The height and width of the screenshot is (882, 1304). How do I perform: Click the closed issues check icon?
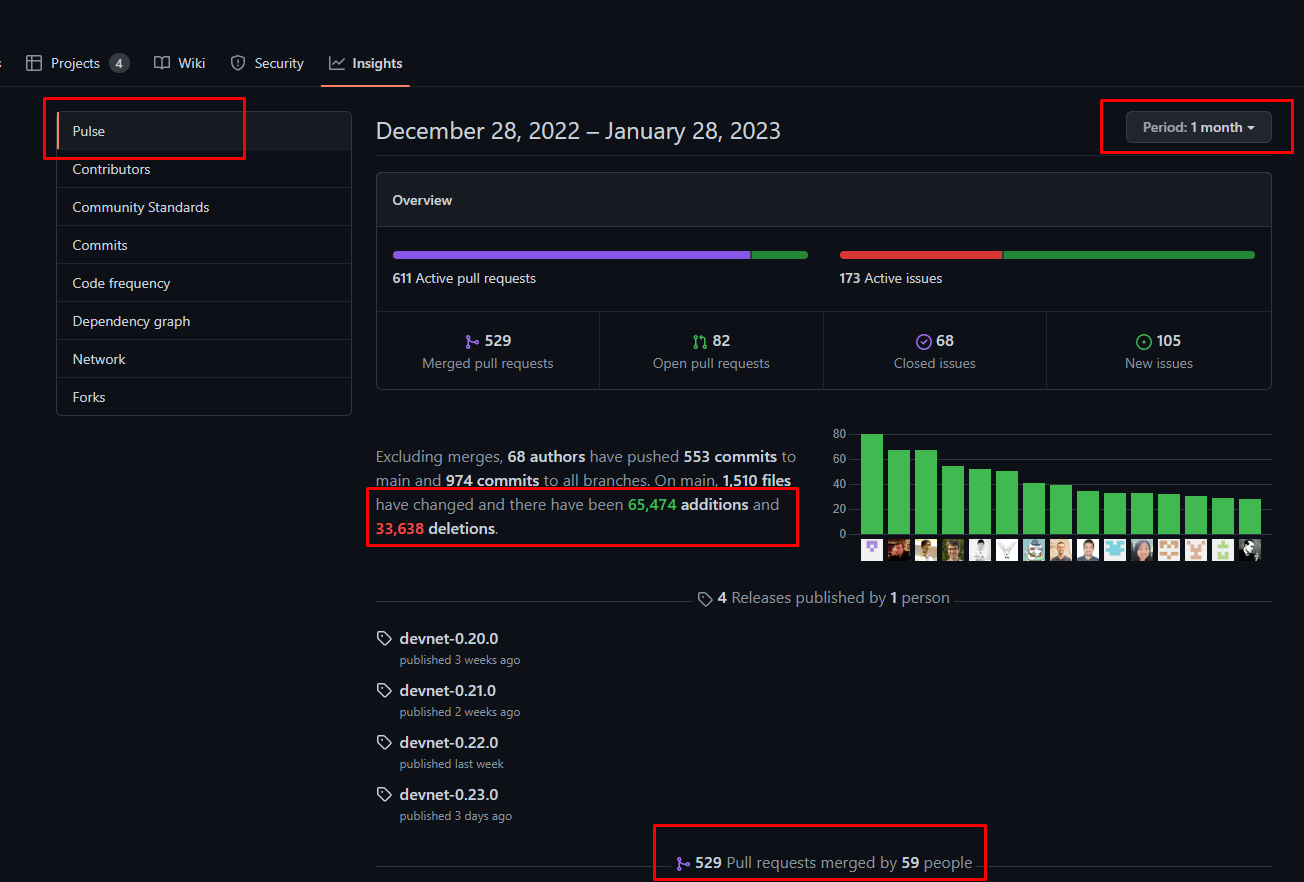924,342
